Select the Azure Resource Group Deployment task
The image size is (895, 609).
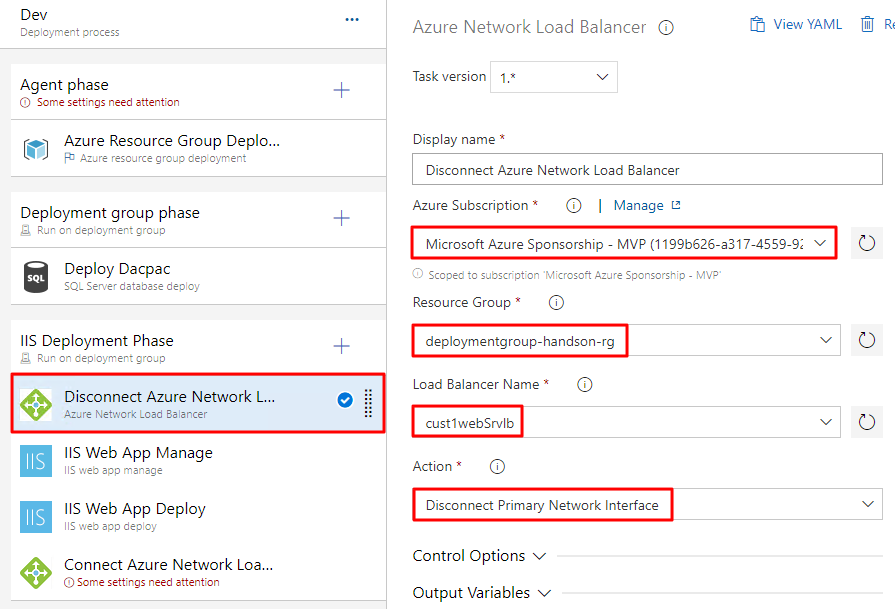198,148
